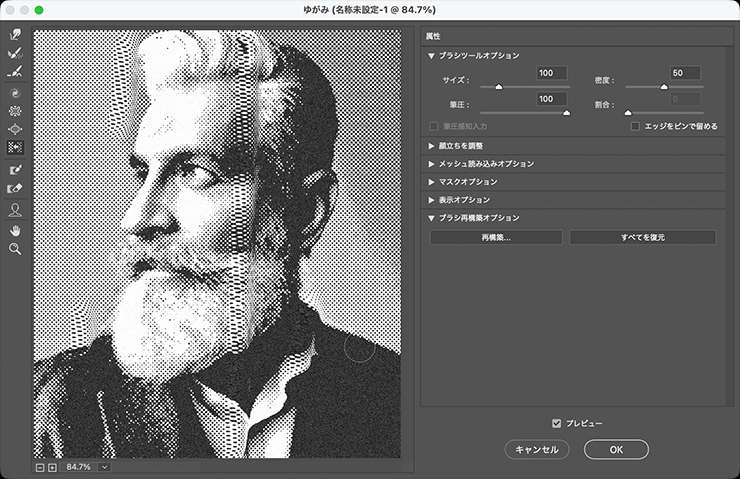Select the Pucker tool
Screen dimensions: 740x479
coord(15,110)
